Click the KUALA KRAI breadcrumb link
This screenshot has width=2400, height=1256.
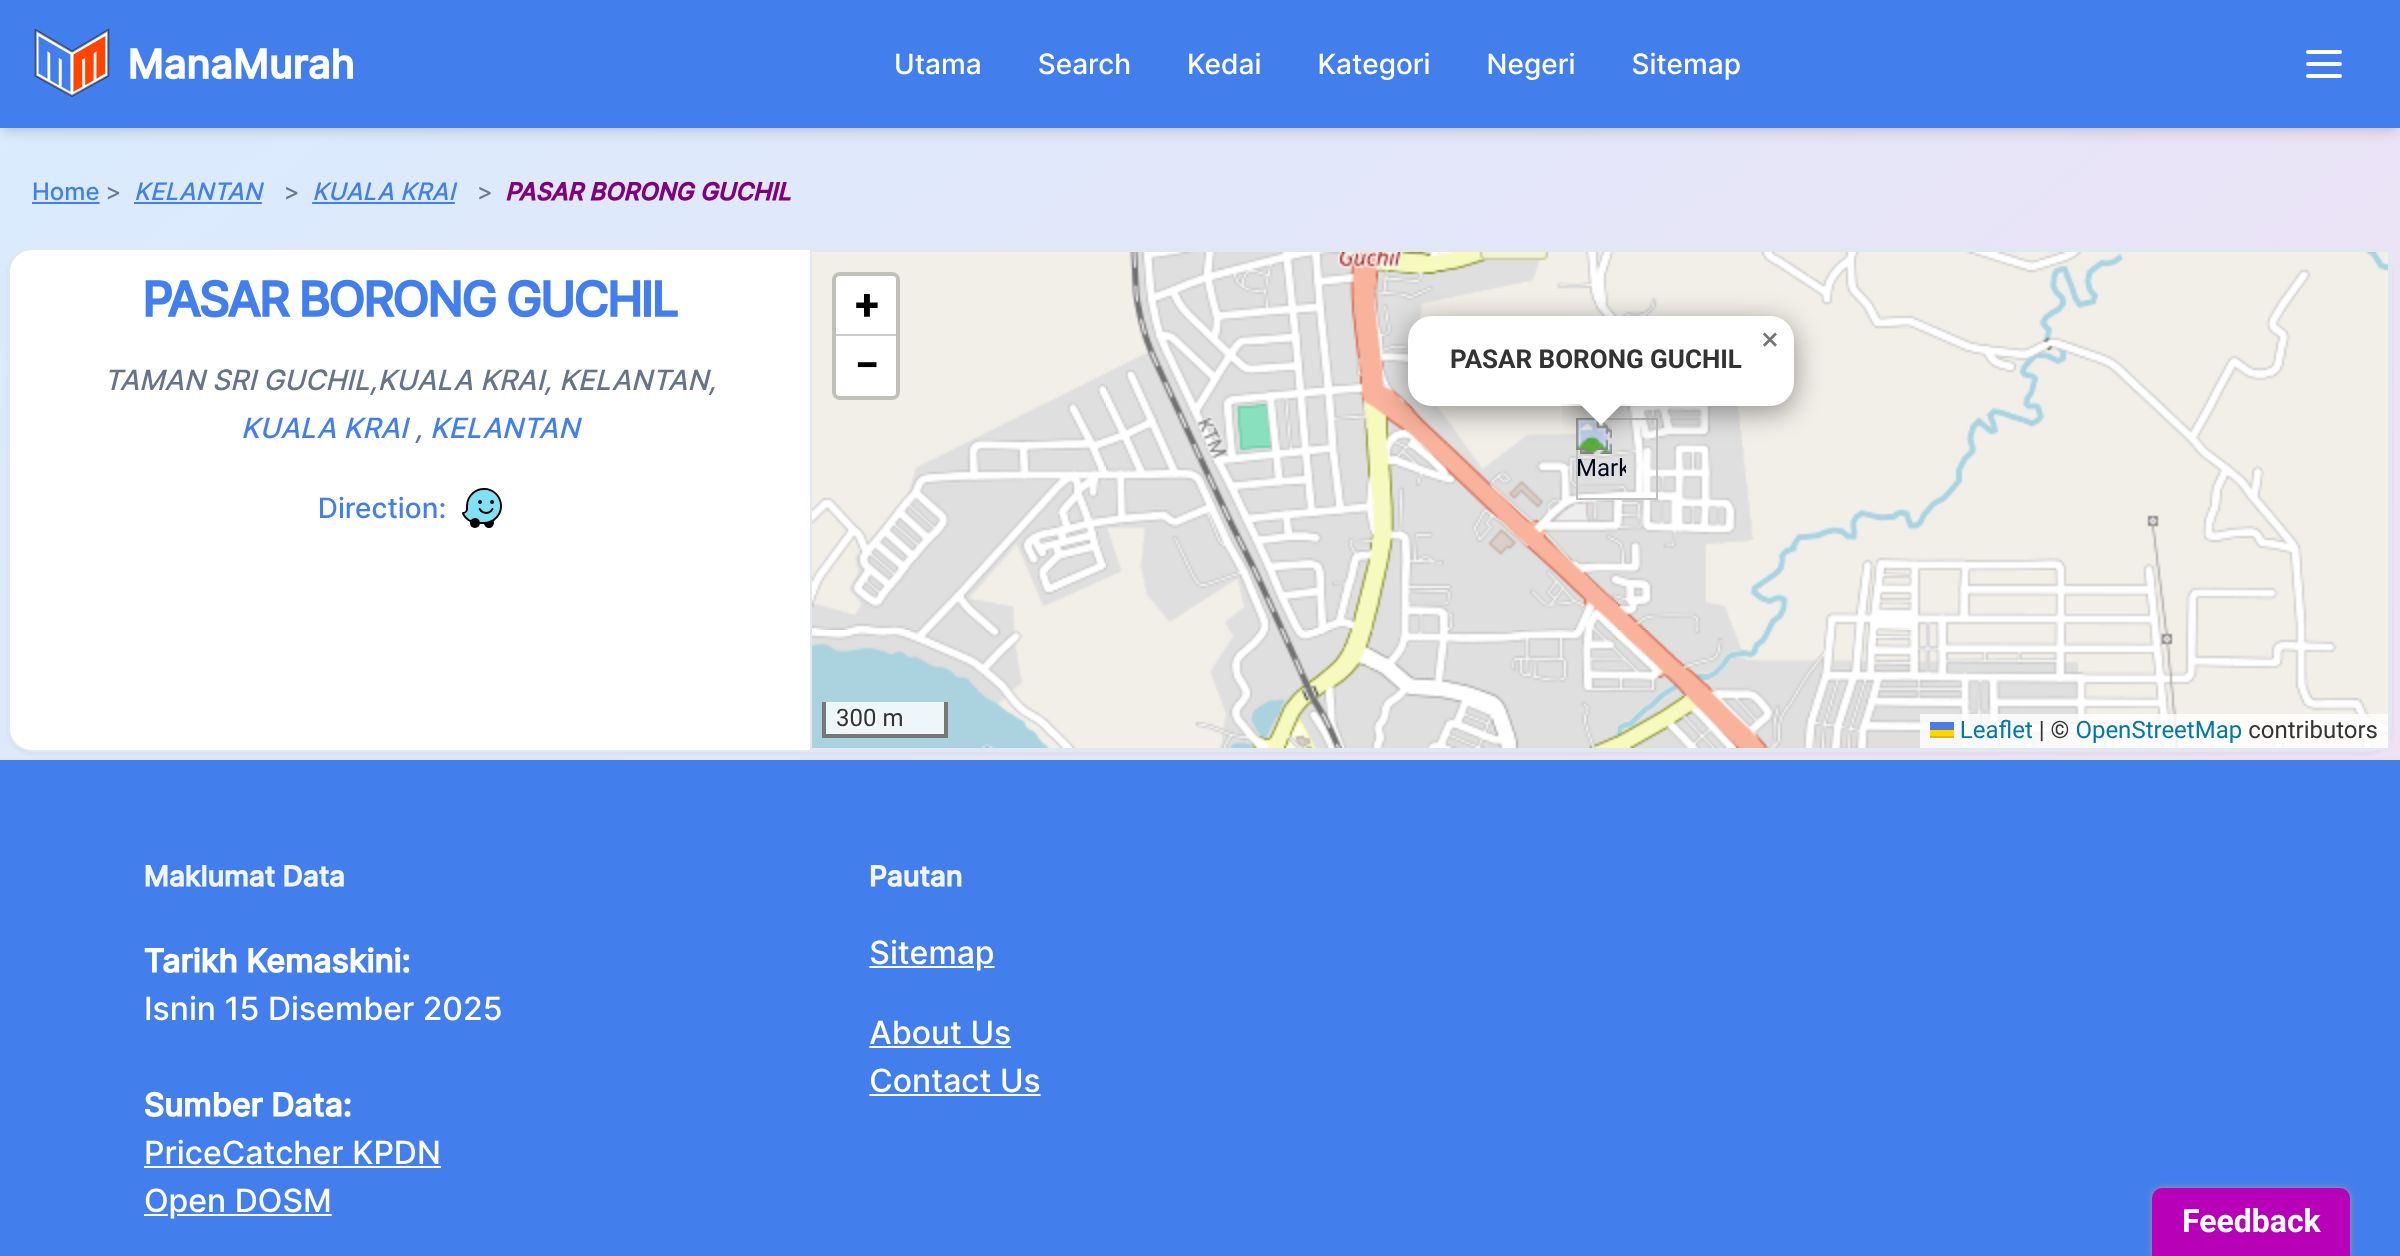385,191
